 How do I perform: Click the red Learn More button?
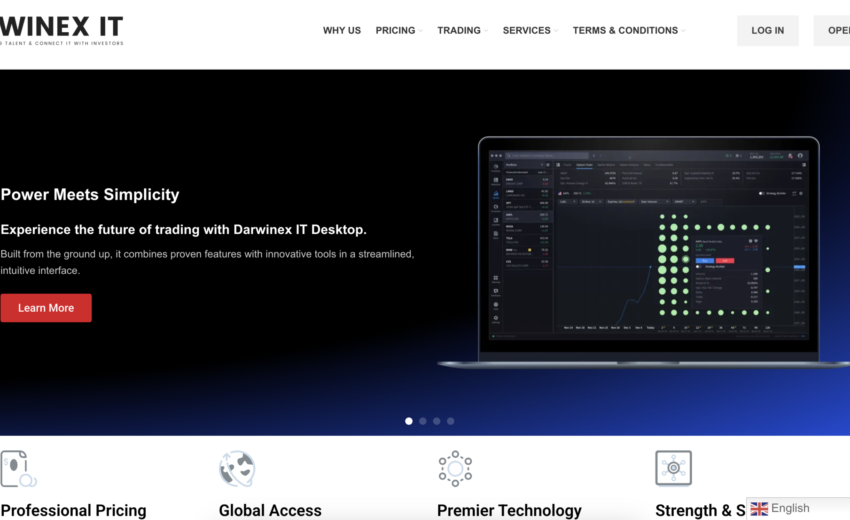tap(46, 308)
